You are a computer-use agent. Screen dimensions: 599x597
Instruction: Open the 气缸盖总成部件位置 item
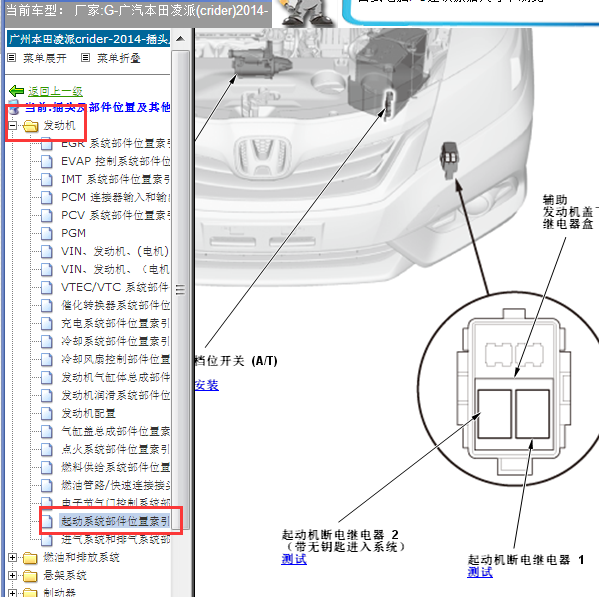click(x=115, y=431)
